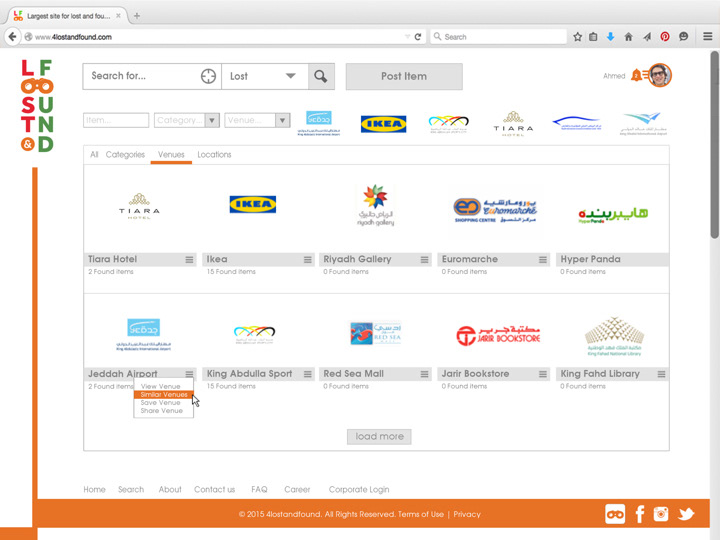Open the browser hamburger menu
The height and width of the screenshot is (540, 720).
(x=708, y=36)
